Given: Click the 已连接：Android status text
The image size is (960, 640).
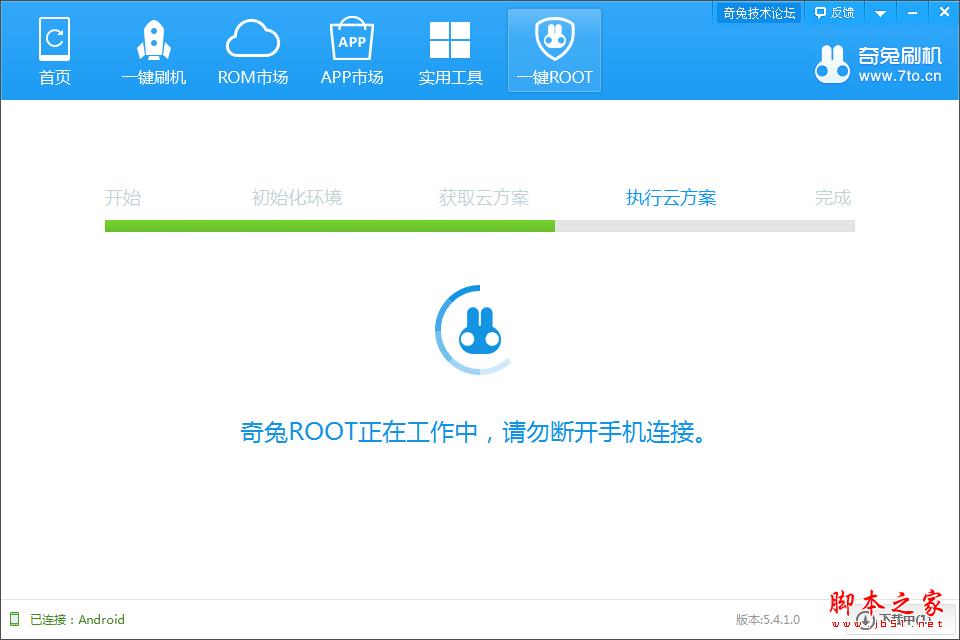Looking at the screenshot, I should click(x=77, y=620).
